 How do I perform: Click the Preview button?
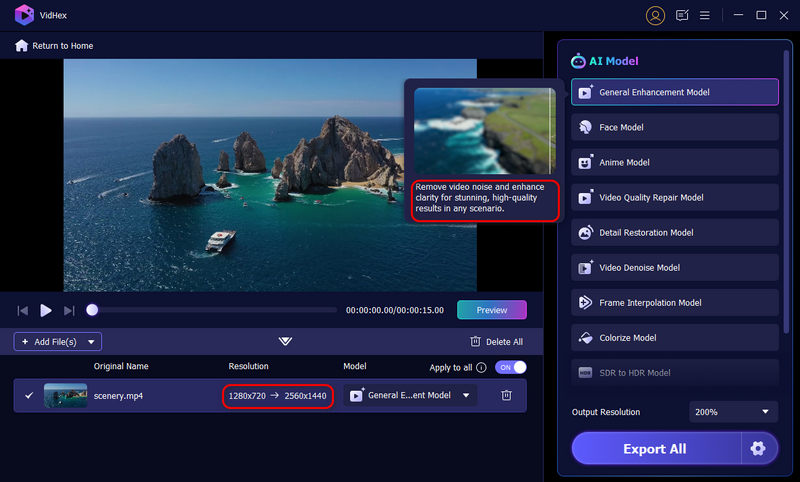[491, 310]
